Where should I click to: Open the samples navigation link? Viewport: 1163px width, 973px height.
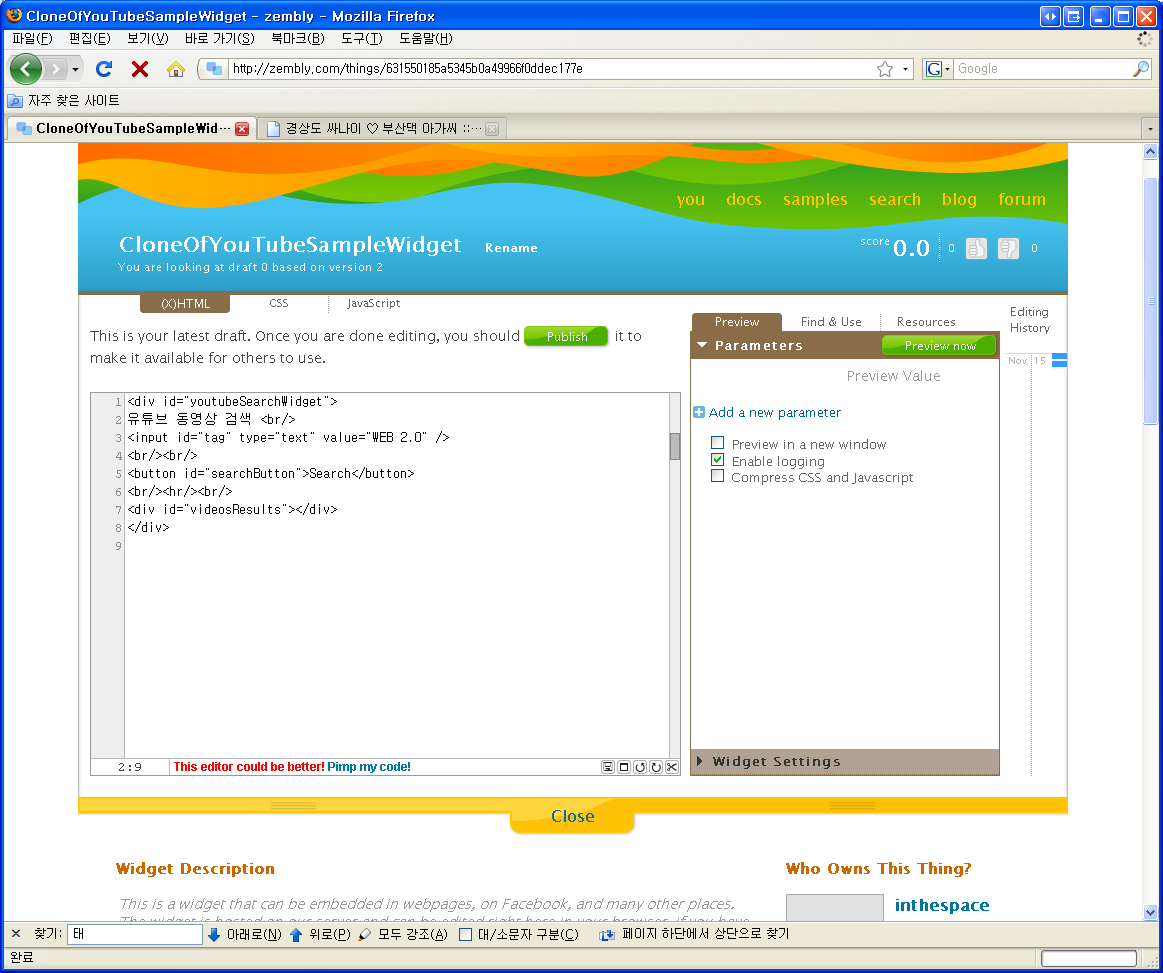click(815, 199)
